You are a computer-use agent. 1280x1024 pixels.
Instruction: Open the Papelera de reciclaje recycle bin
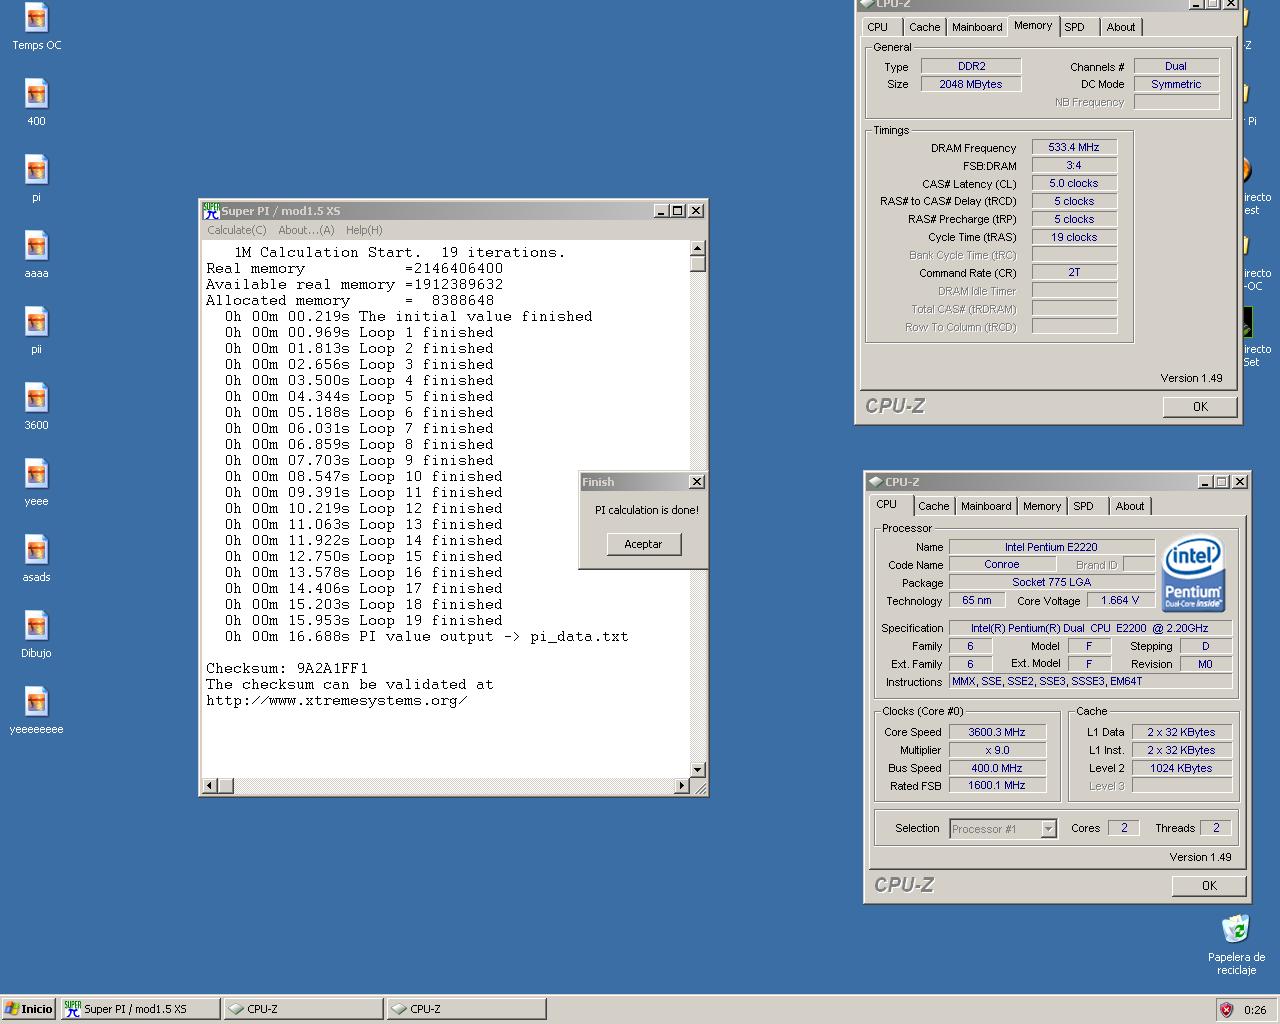coord(1236,944)
